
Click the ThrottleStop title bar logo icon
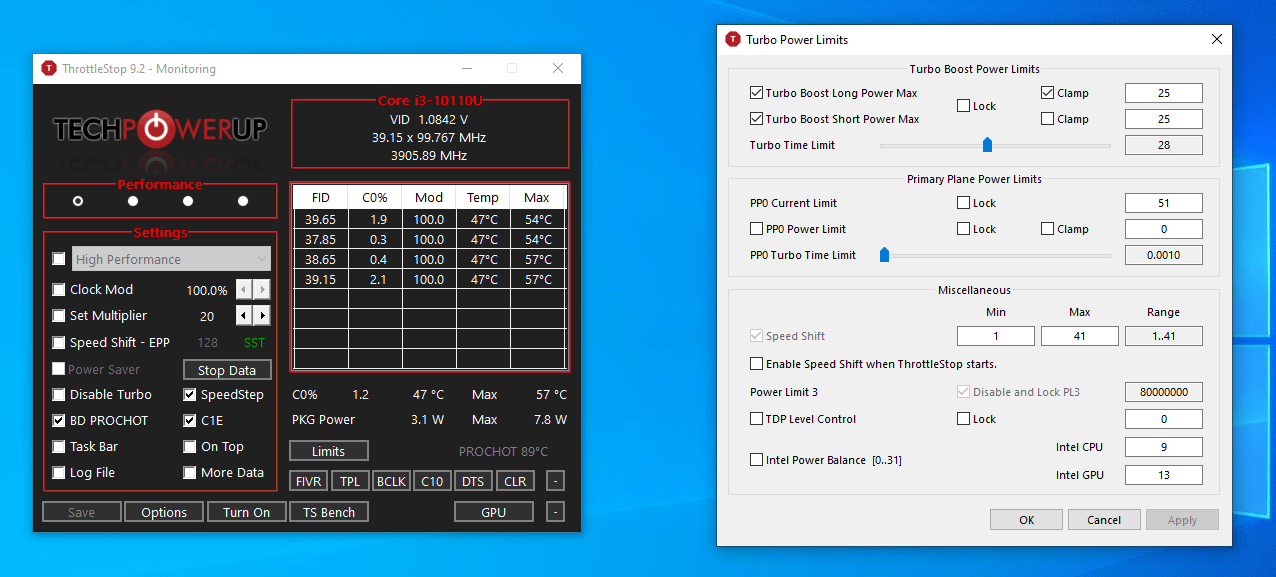pyautogui.click(x=49, y=69)
